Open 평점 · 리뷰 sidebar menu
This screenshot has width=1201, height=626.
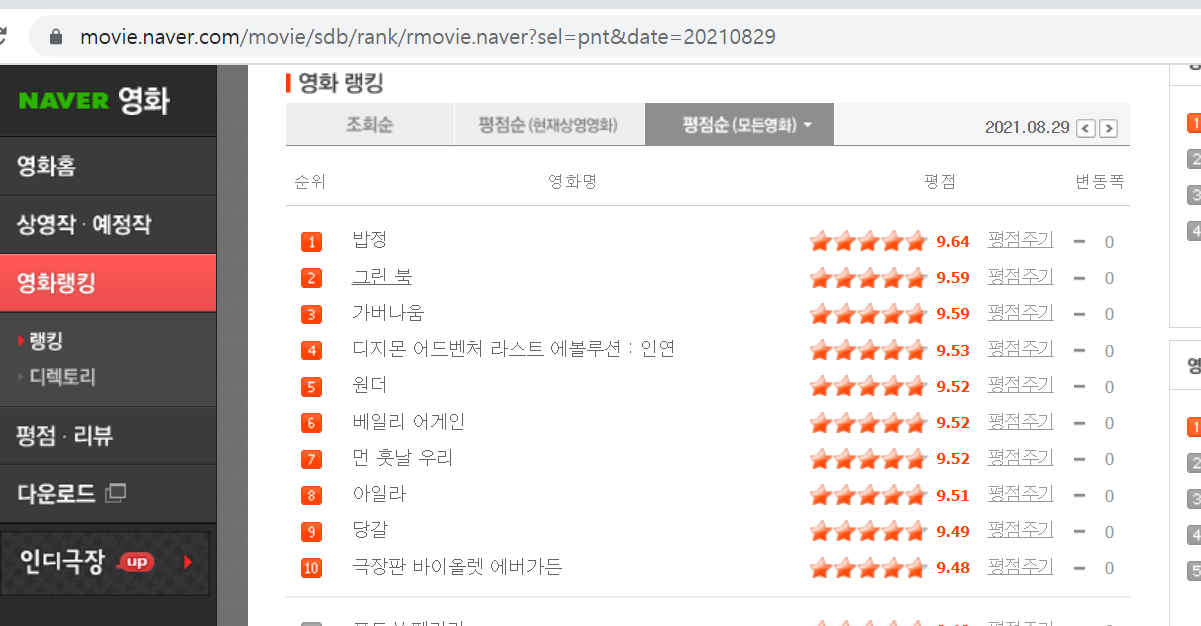click(108, 435)
